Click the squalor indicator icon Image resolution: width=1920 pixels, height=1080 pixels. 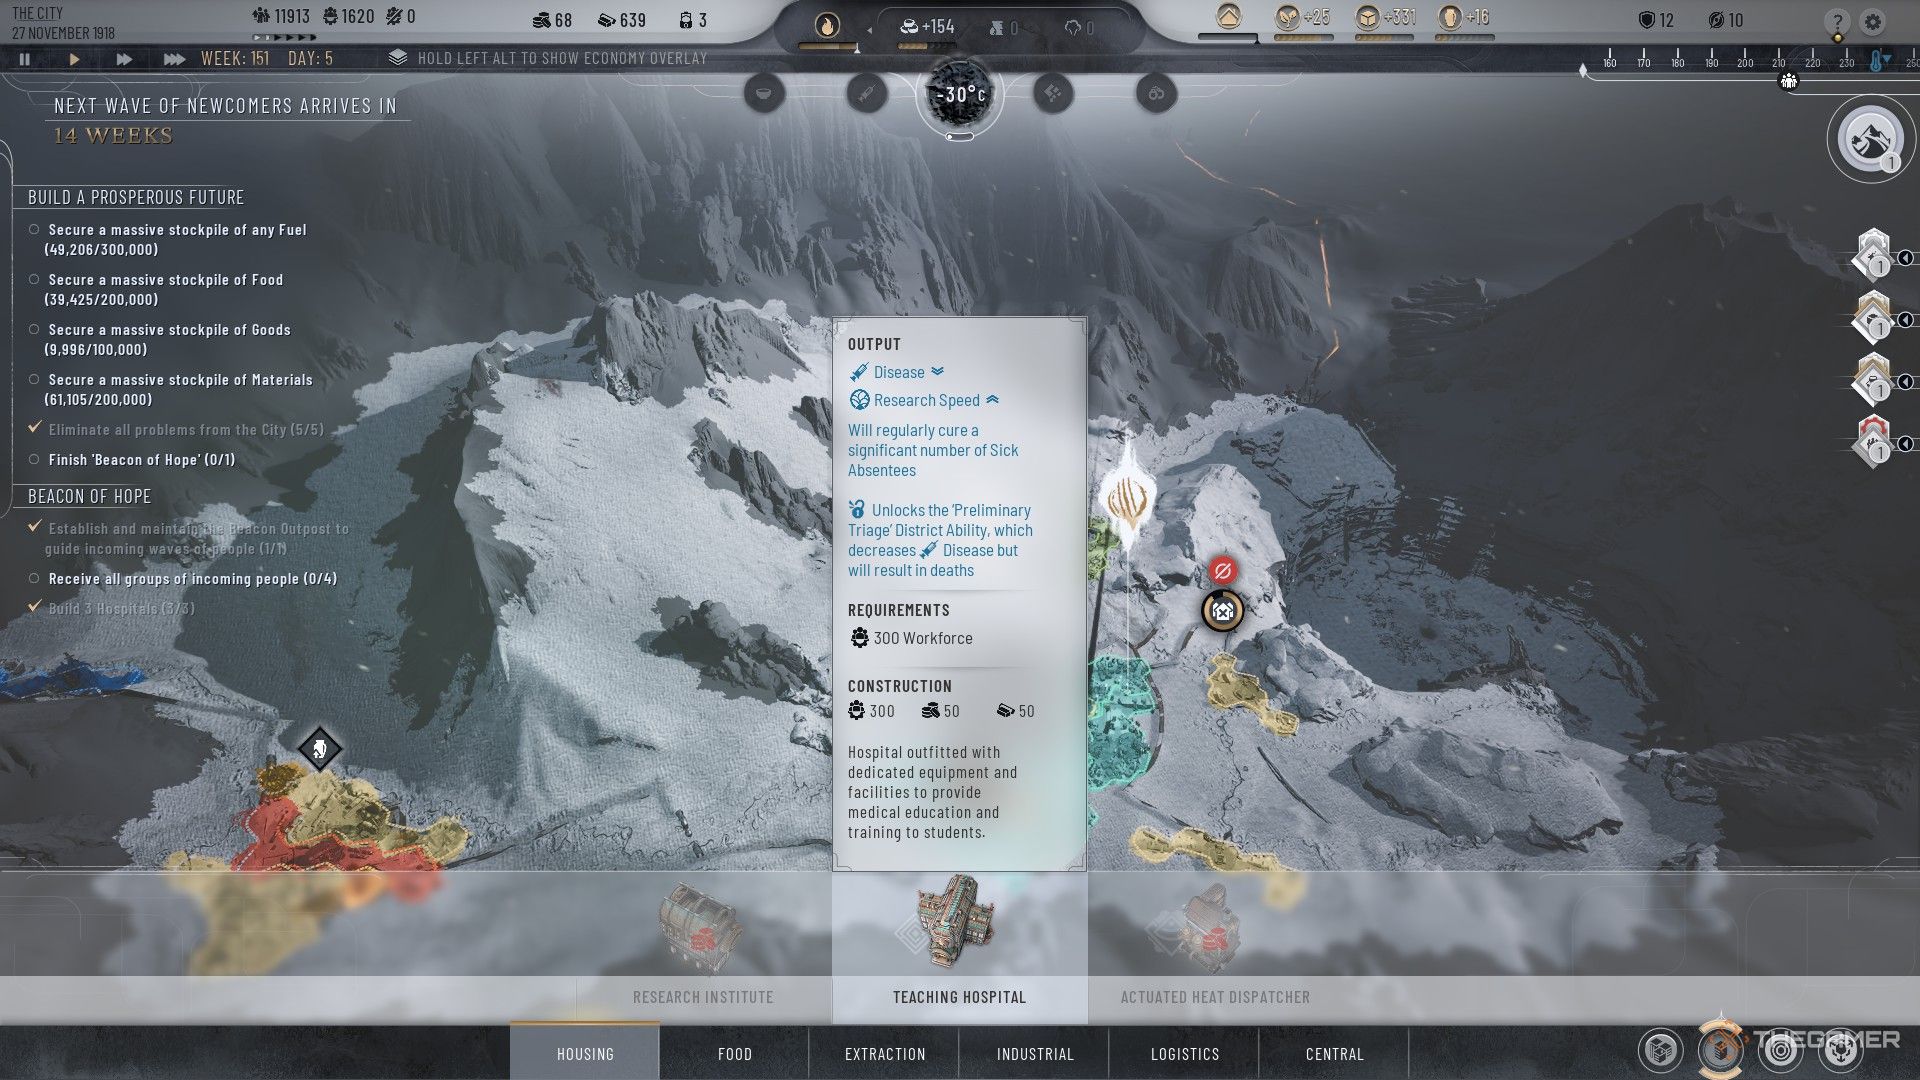1053,94
